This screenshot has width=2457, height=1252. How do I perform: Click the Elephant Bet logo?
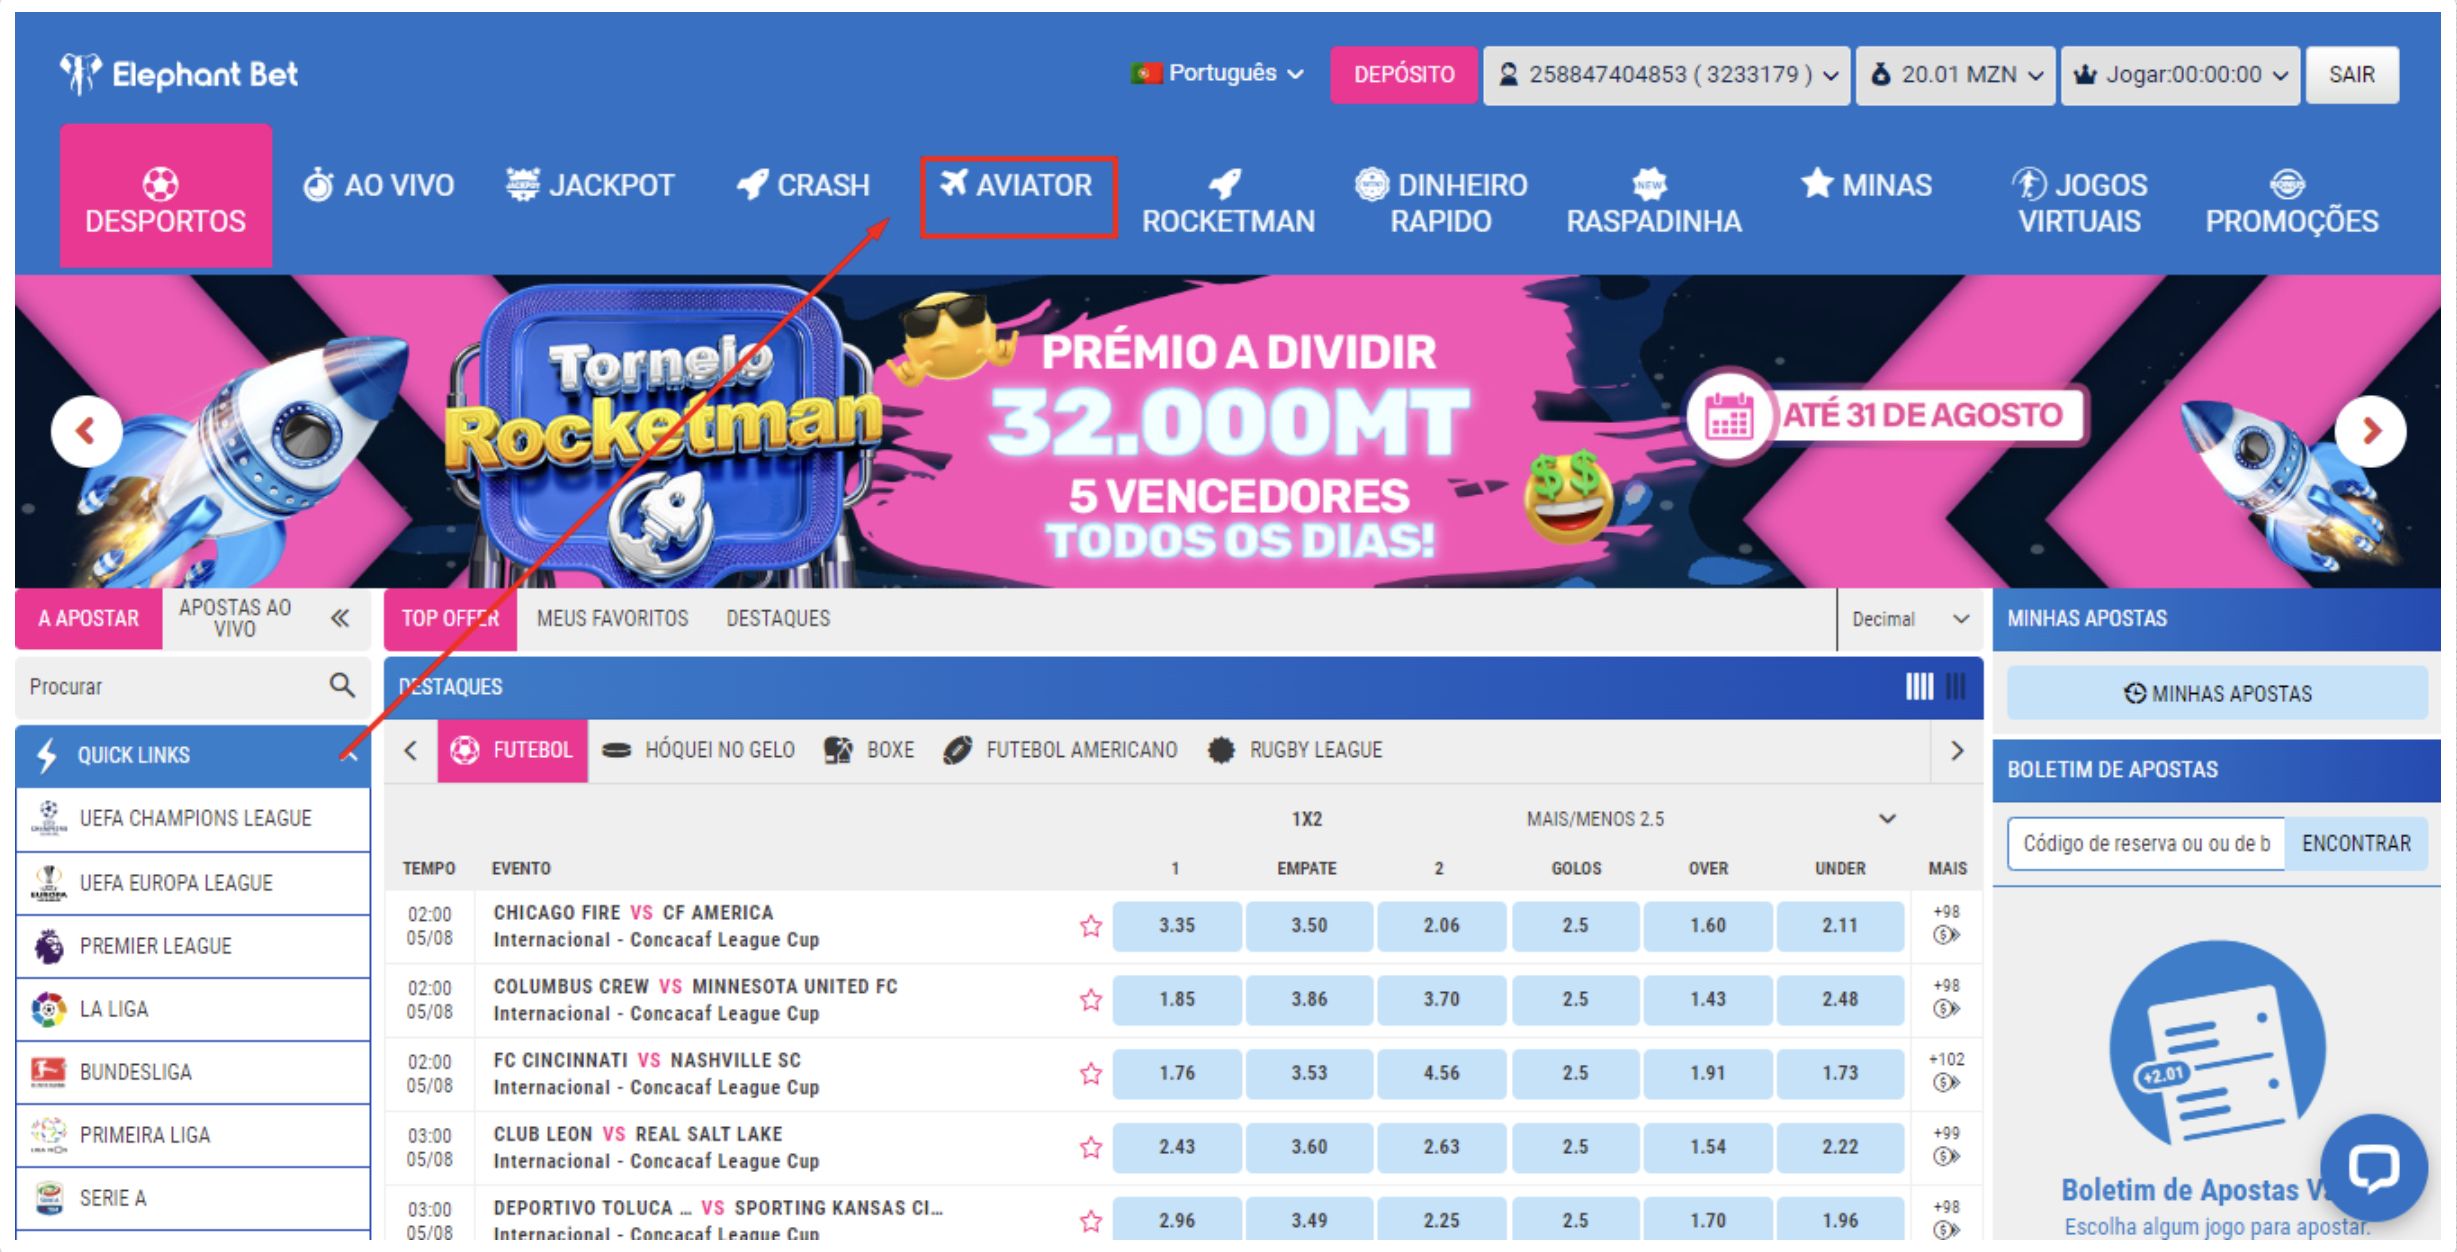click(178, 74)
